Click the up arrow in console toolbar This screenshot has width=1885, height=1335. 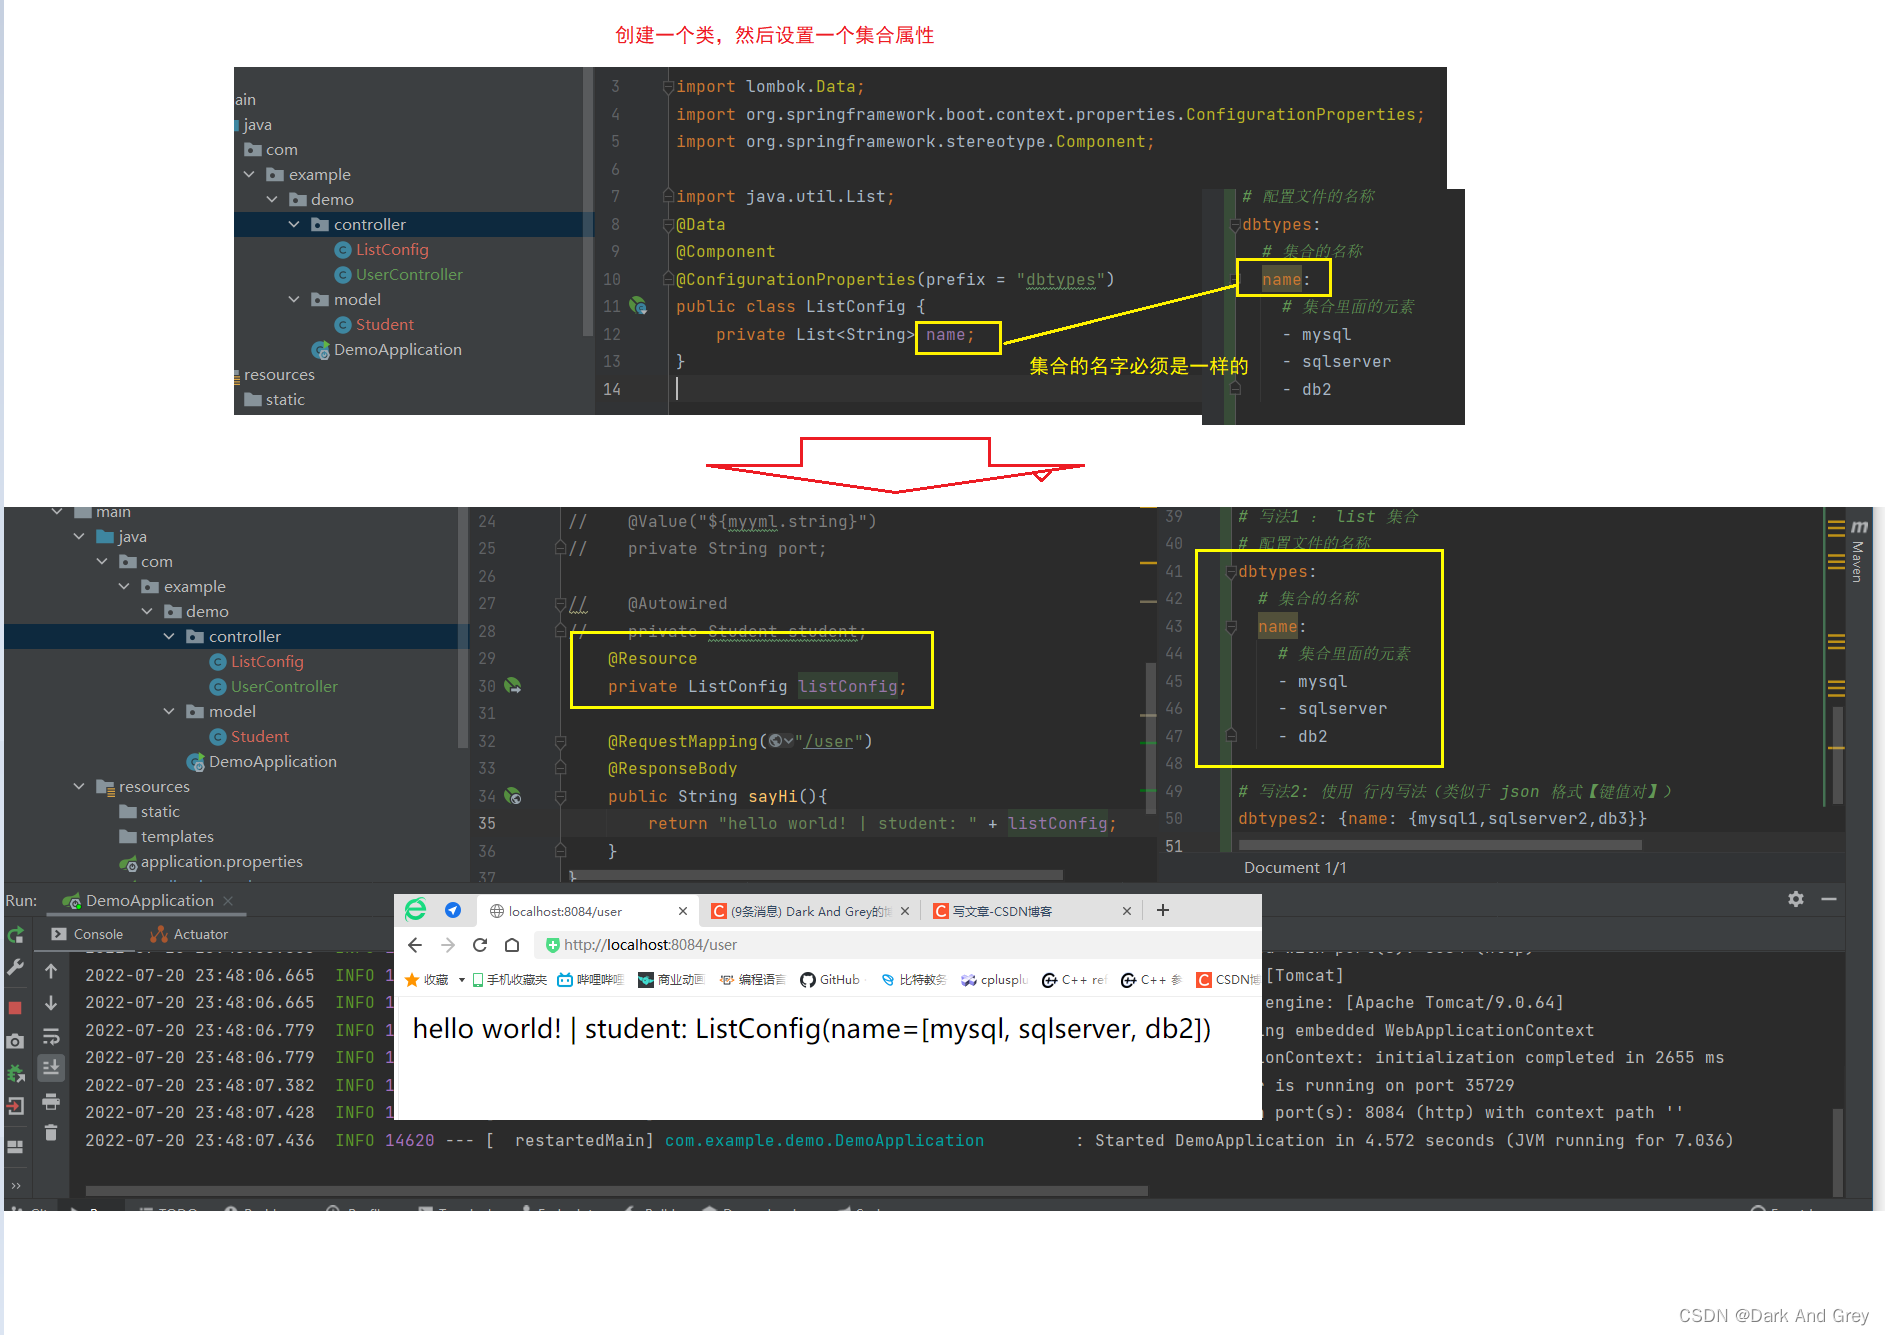pyautogui.click(x=51, y=971)
